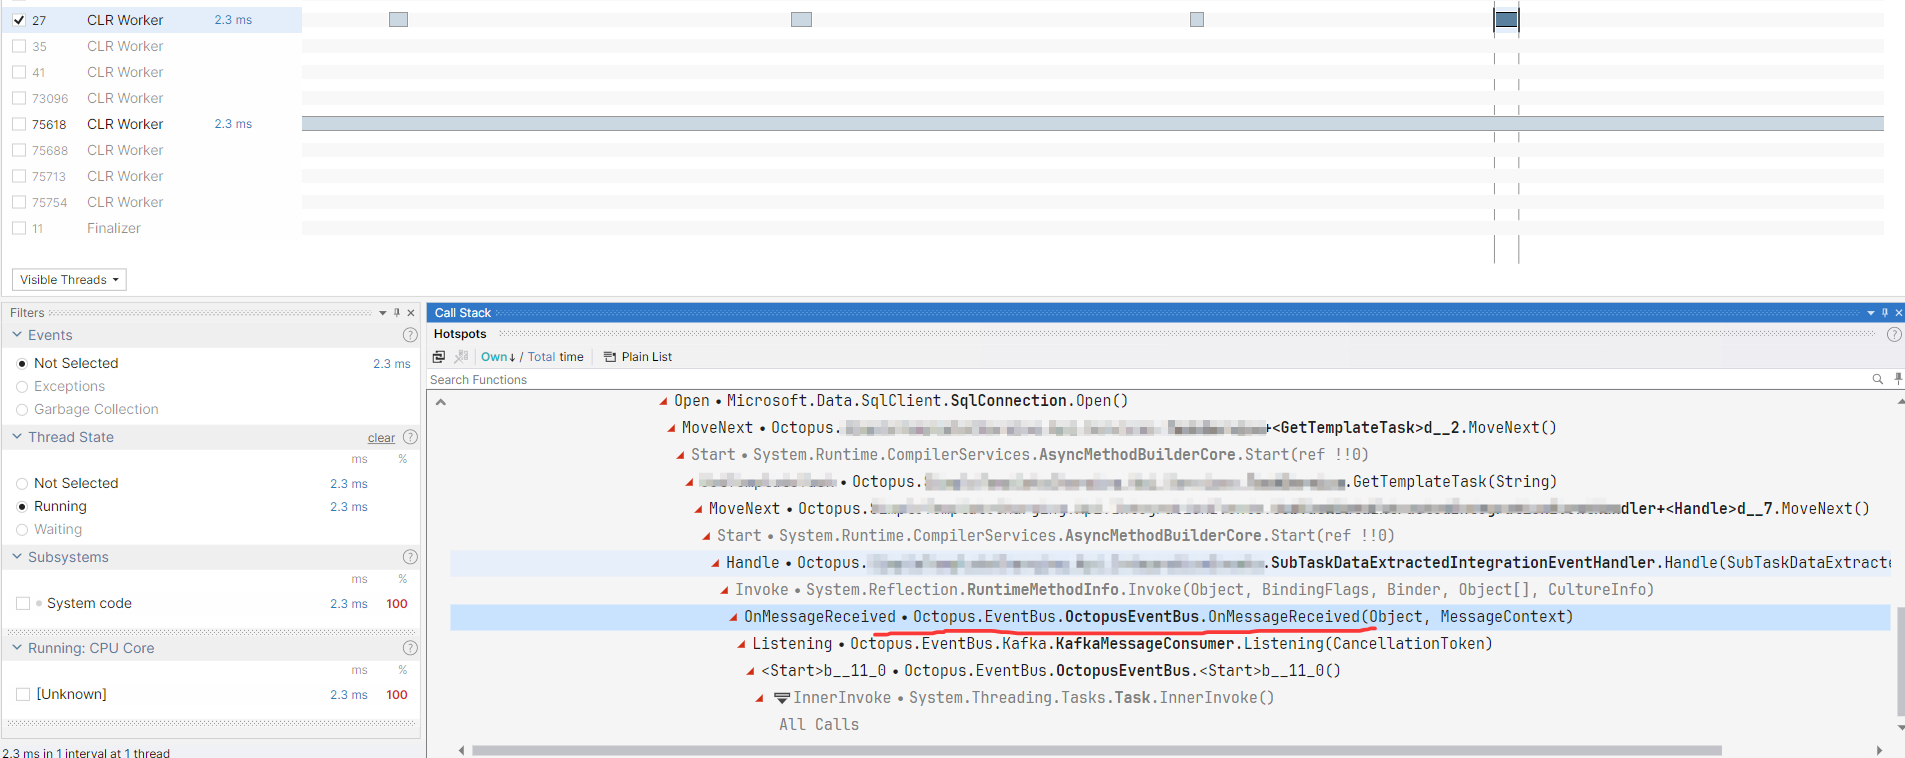Click the help icon in the Subsystems section
The image size is (1905, 758).
(x=409, y=557)
